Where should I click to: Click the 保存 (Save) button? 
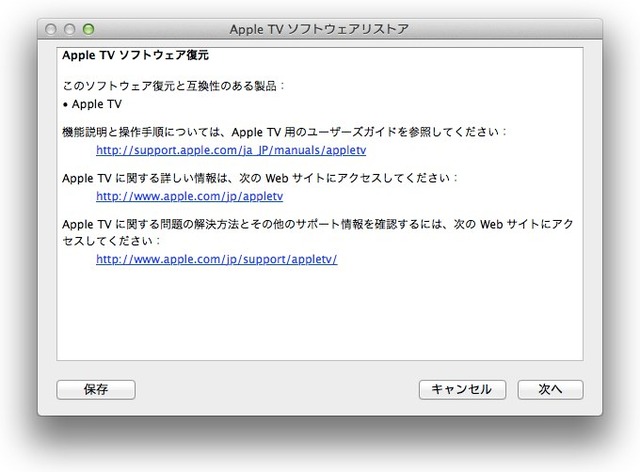pyautogui.click(x=96, y=390)
